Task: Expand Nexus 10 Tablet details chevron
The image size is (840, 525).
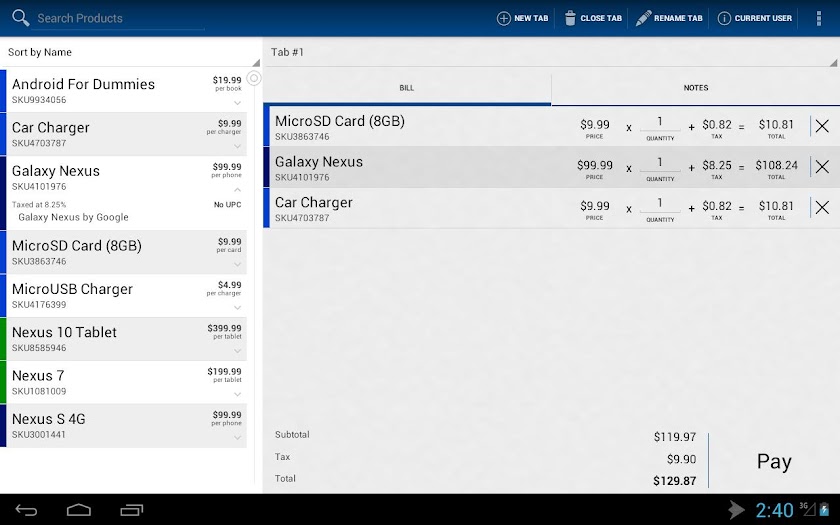Action: tap(237, 351)
